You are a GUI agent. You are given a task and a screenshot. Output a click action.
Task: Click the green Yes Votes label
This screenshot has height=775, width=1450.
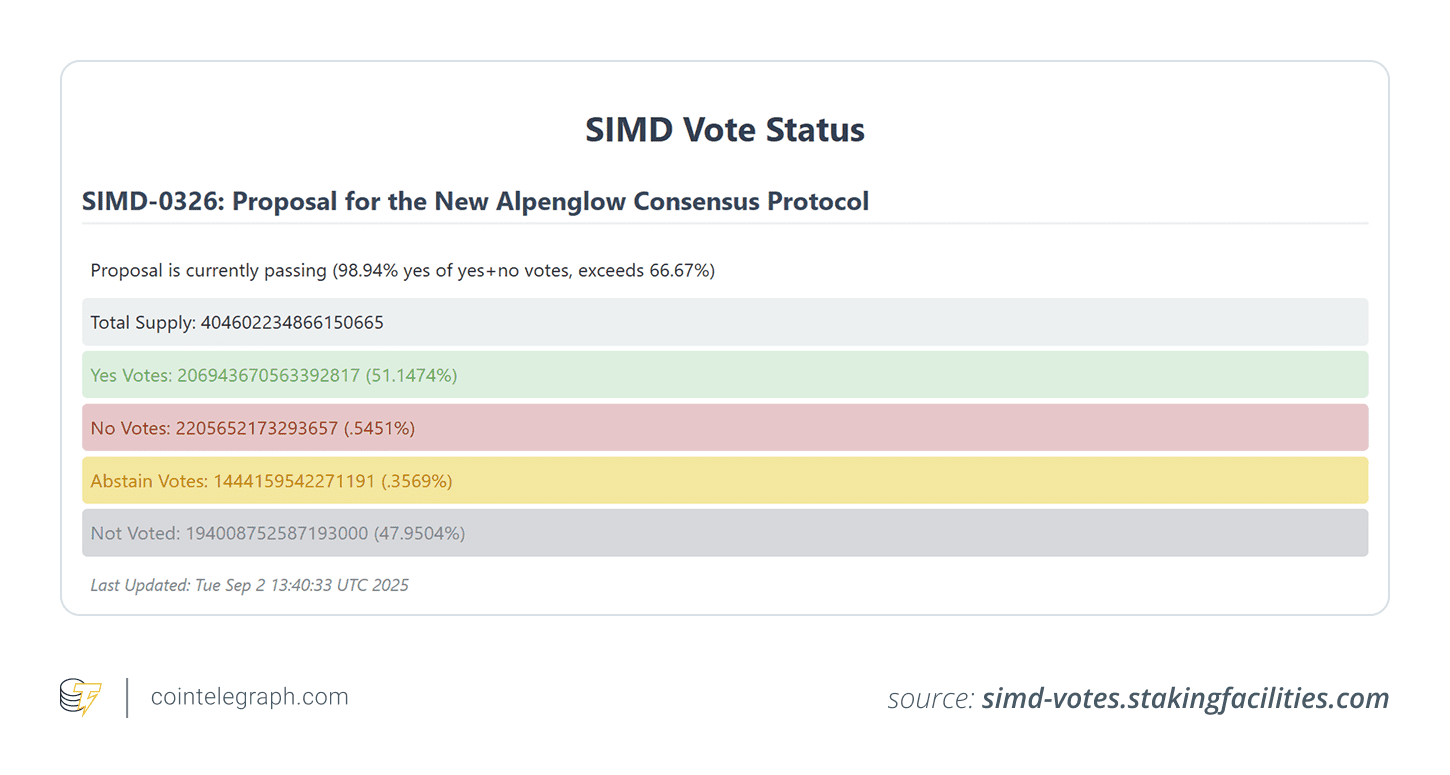(x=132, y=375)
